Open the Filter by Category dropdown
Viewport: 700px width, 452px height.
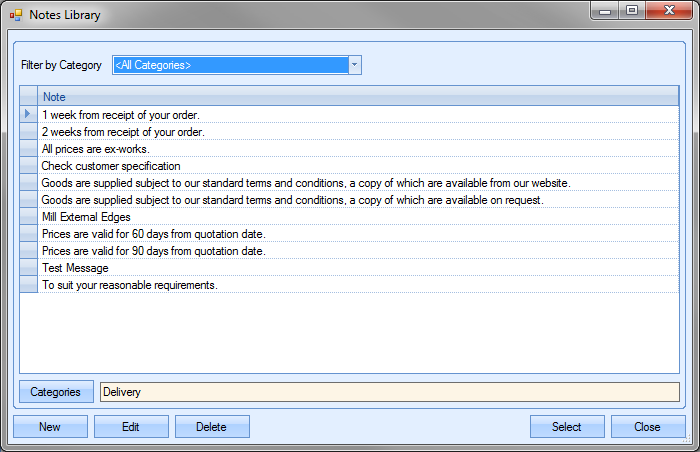(x=354, y=65)
